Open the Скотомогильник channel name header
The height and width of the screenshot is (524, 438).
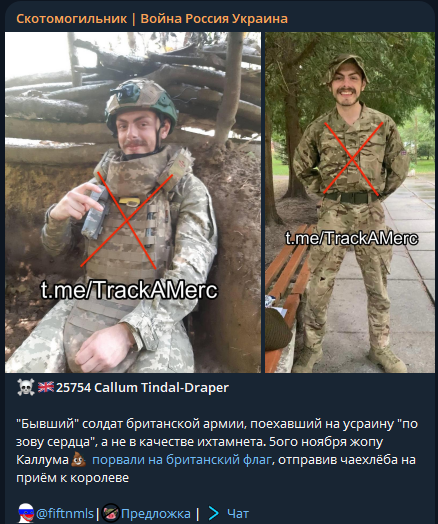click(71, 19)
